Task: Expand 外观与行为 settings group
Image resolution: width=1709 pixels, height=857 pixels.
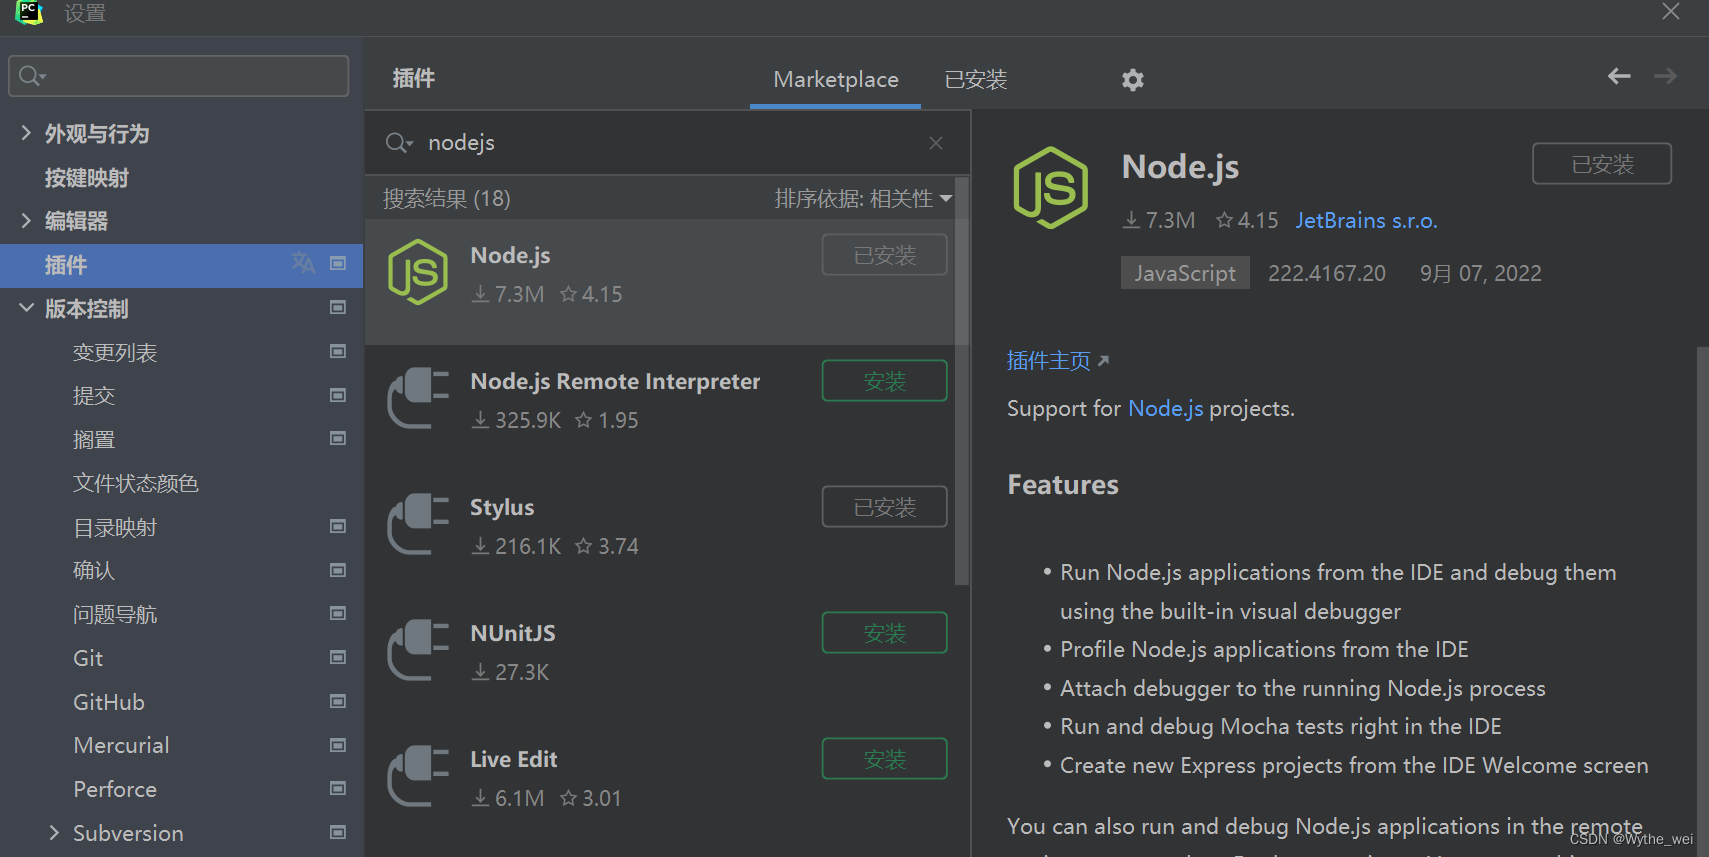Action: [26, 132]
